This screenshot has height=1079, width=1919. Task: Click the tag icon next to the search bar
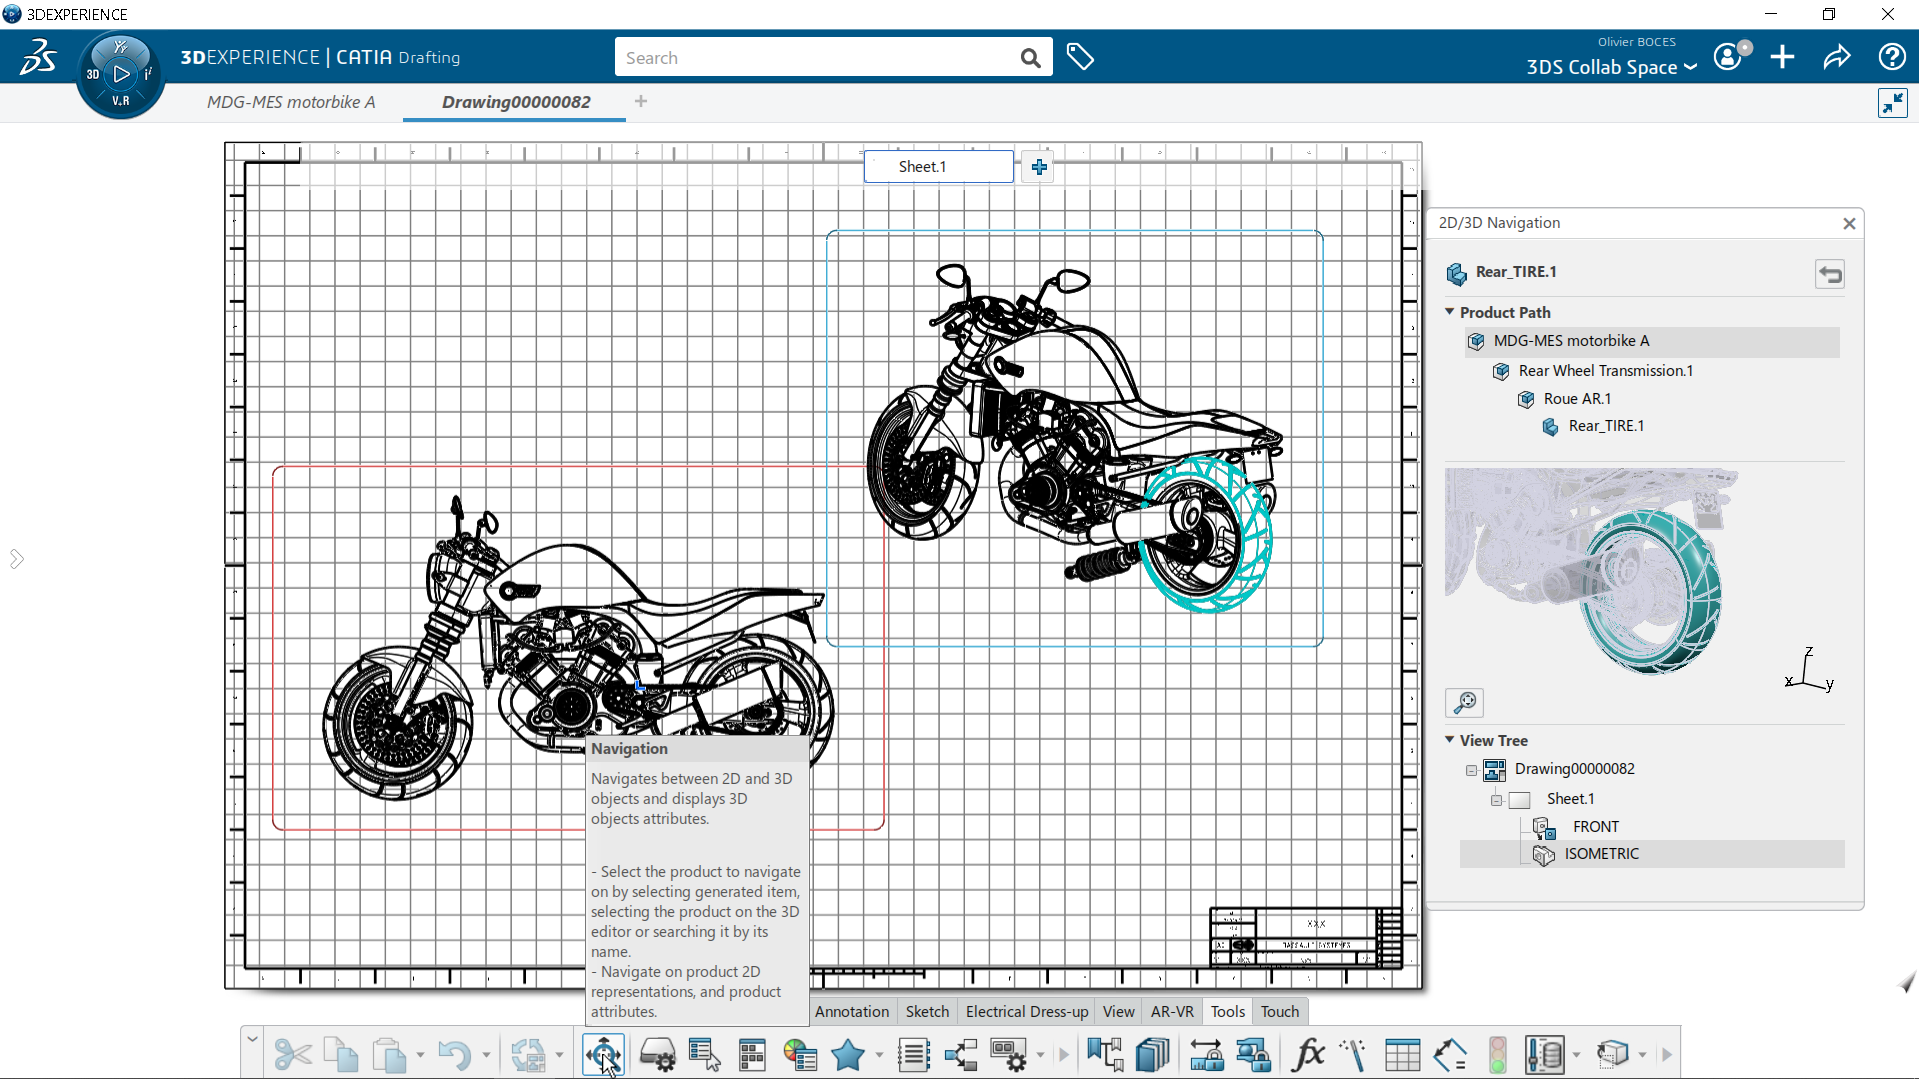1081,57
